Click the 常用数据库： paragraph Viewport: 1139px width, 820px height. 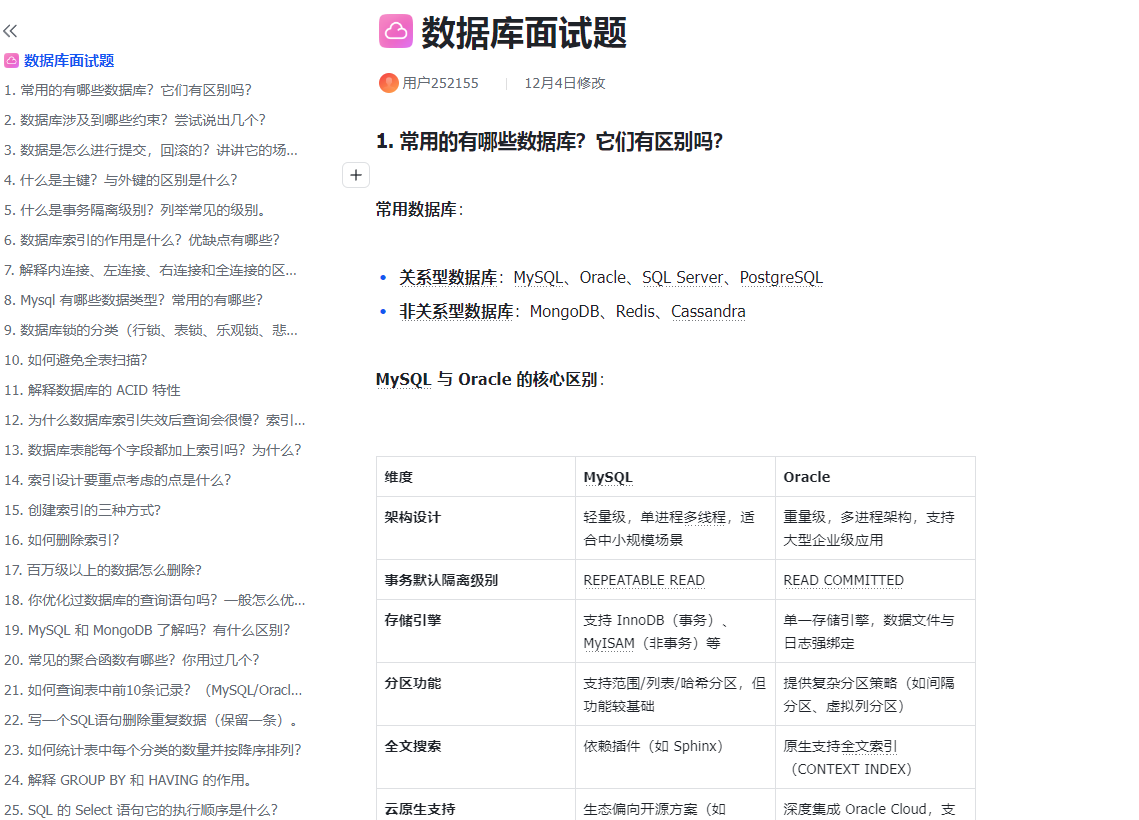[x=419, y=210]
